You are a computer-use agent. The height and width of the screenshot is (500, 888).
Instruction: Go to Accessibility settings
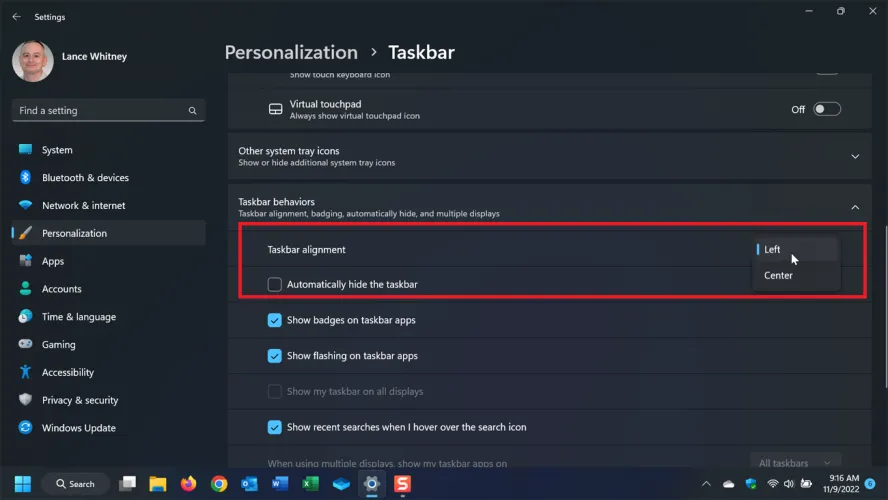(x=67, y=372)
